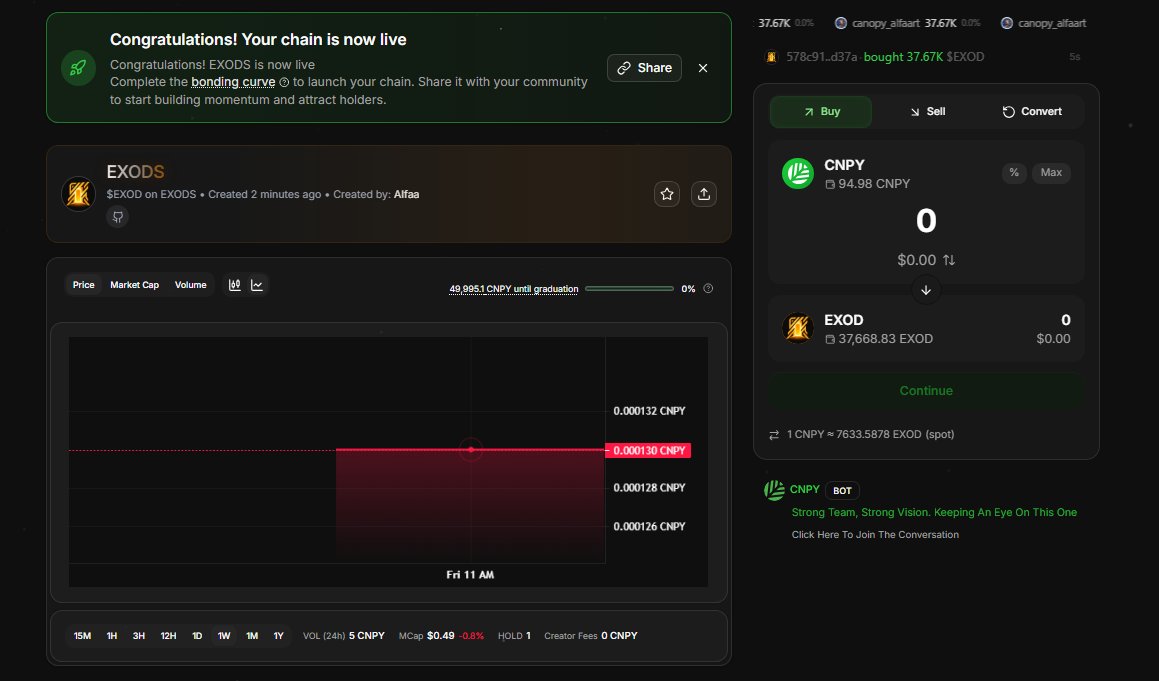The image size is (1159, 681).
Task: Toggle percentage input with the % button
Action: click(1014, 172)
